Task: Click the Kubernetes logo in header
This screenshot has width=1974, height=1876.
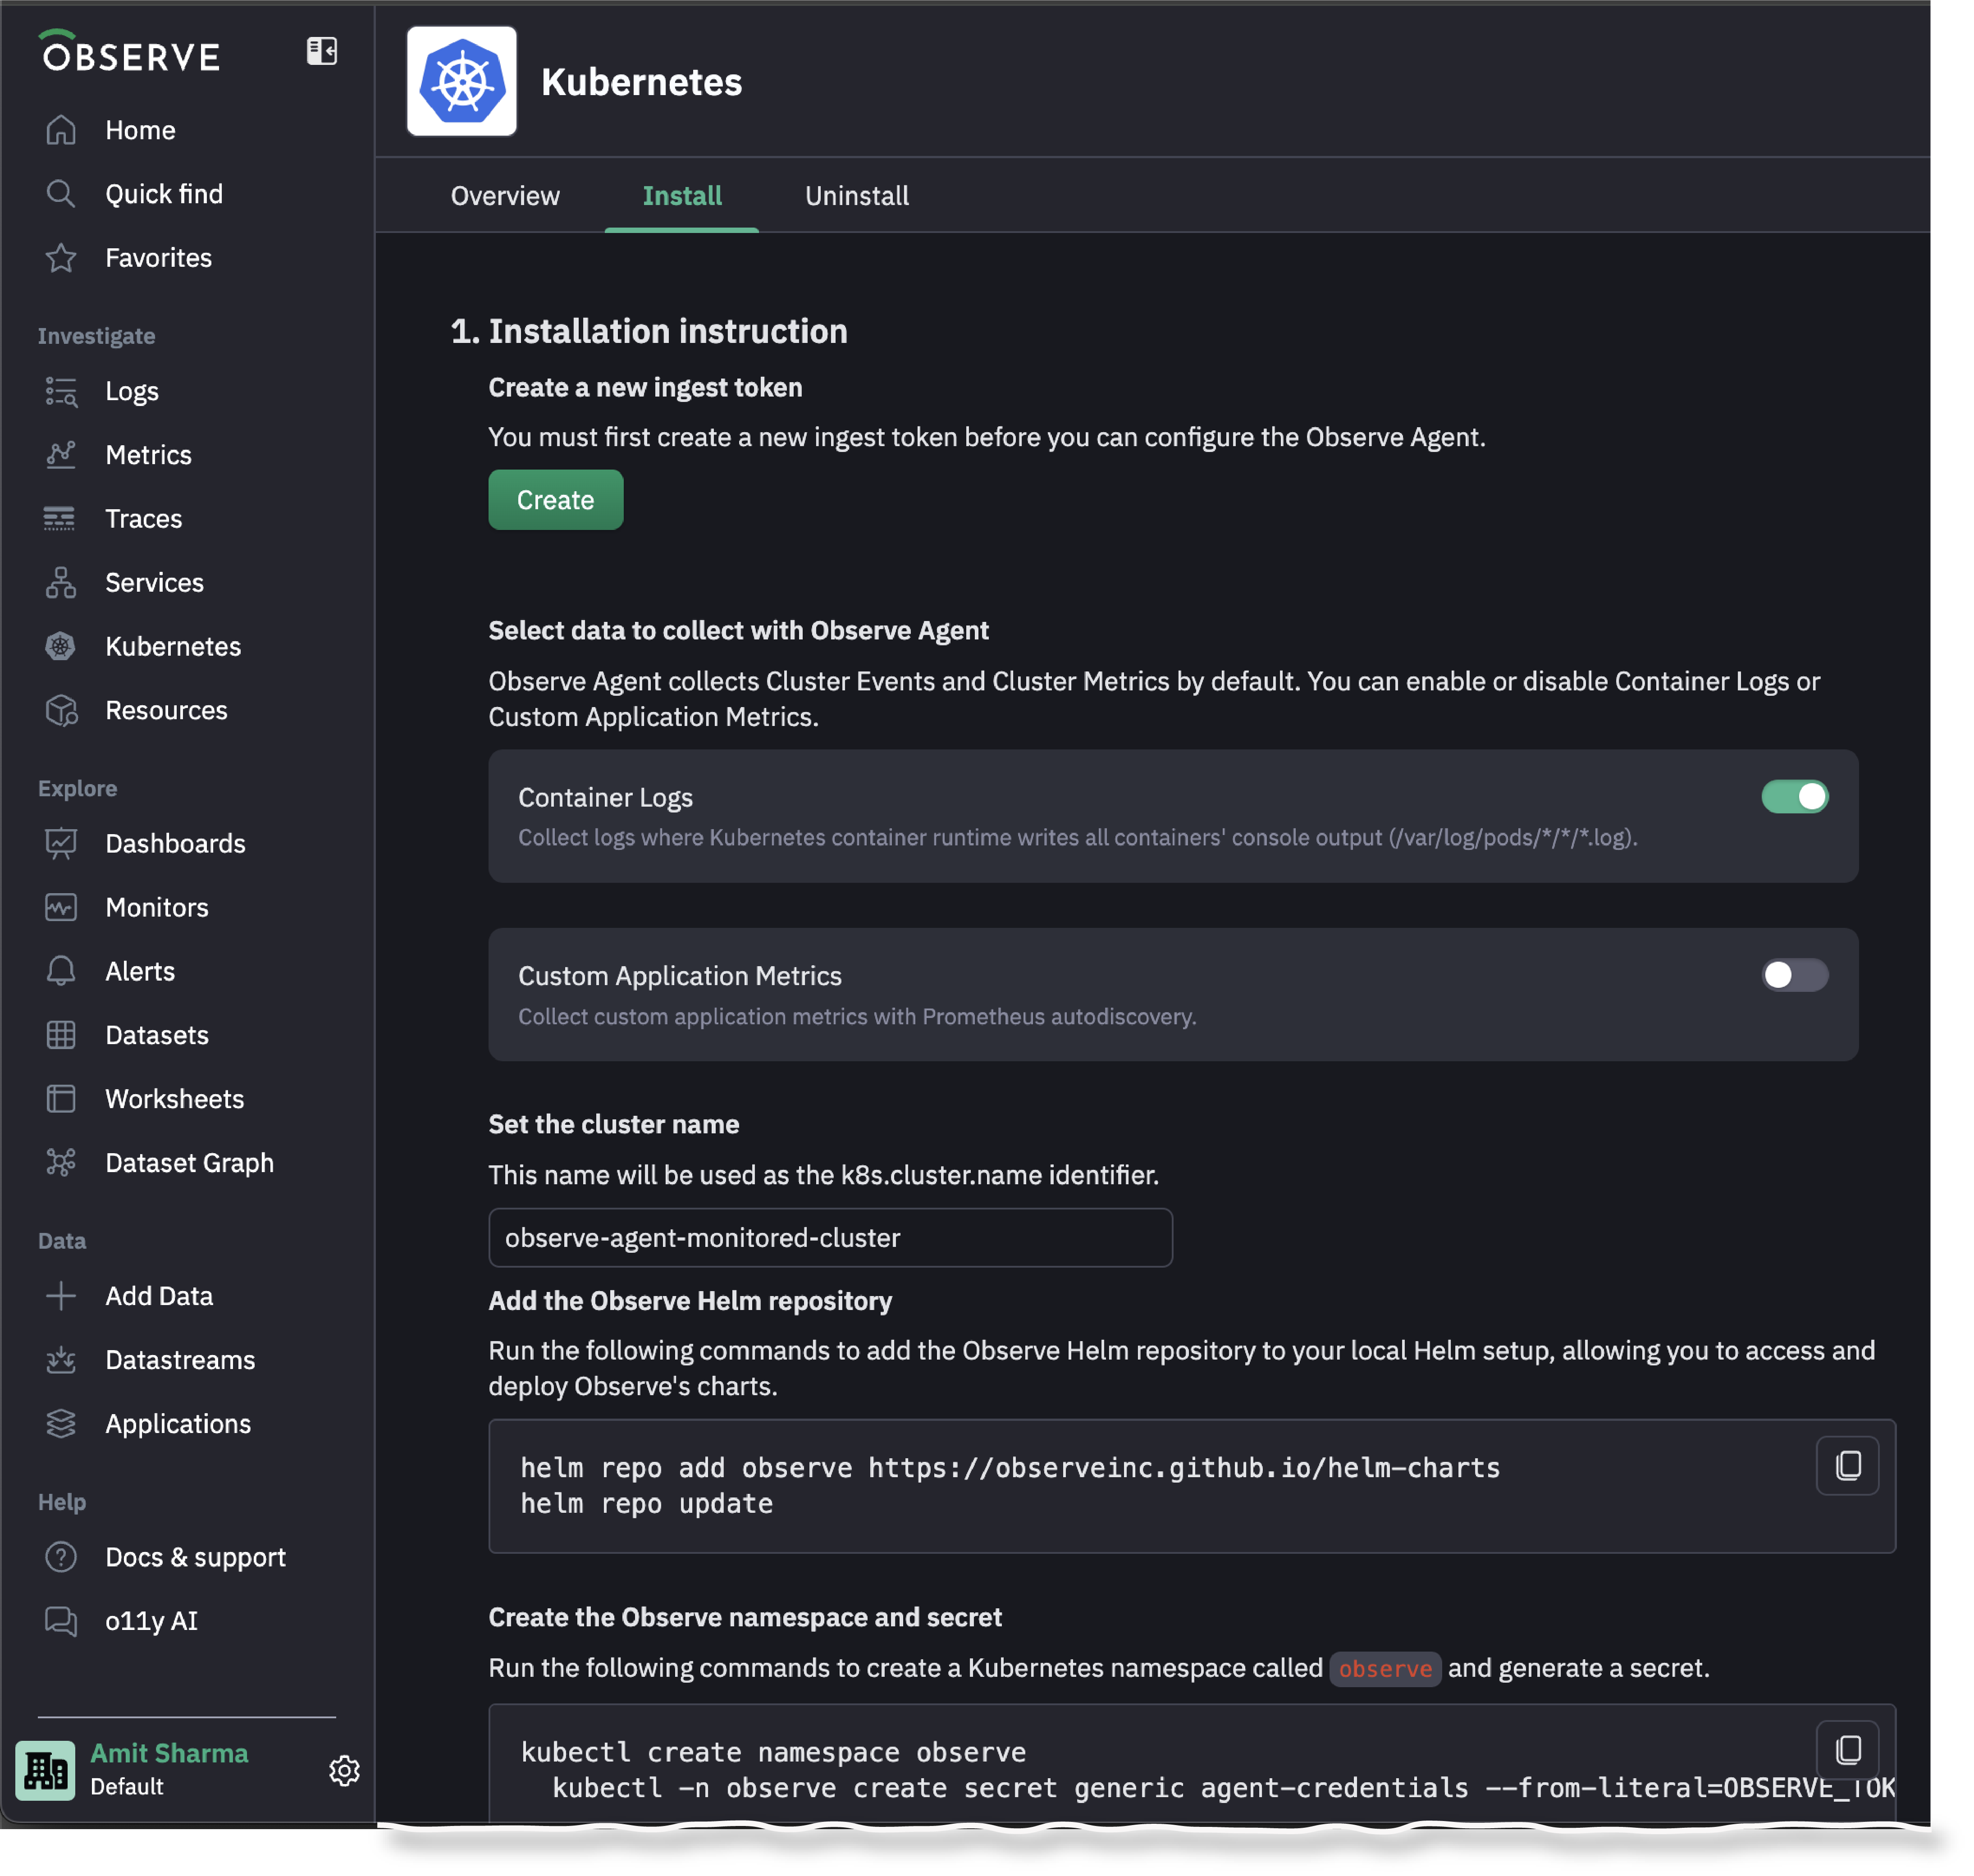Action: click(462, 82)
